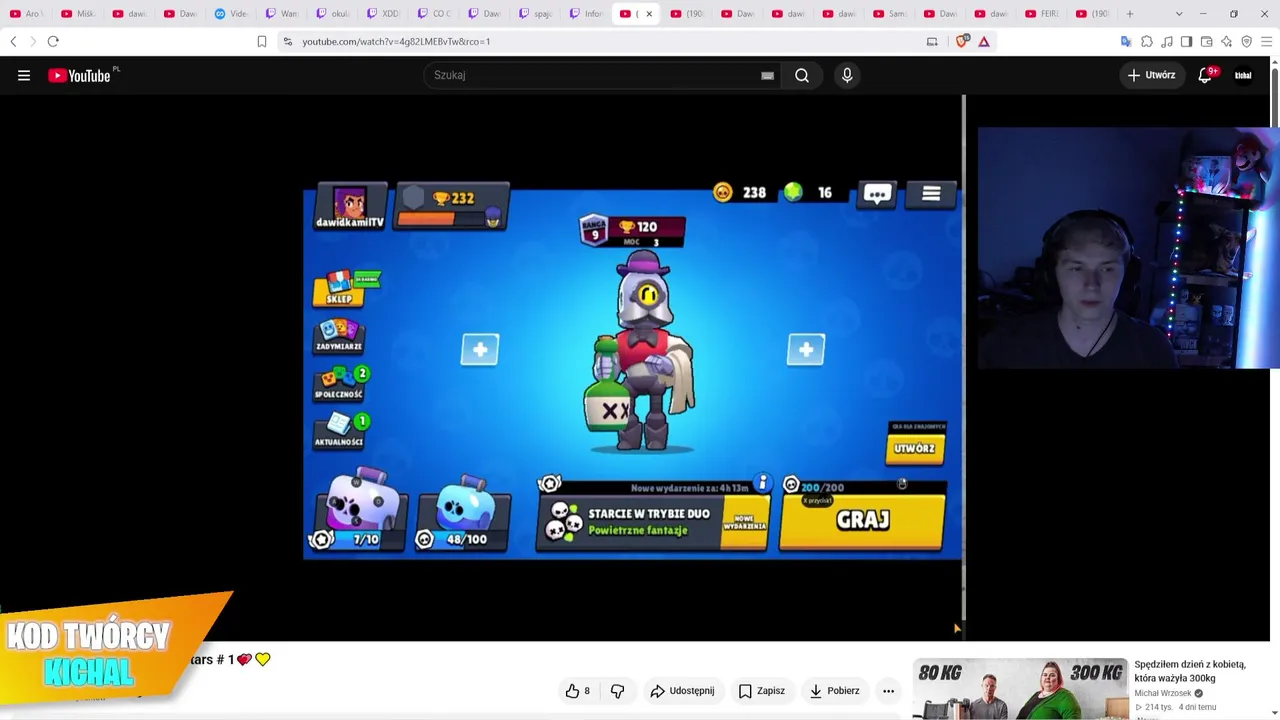Viewport: 1280px width, 720px height.
Task: Open the big box showing 7/10
Action: (x=358, y=511)
